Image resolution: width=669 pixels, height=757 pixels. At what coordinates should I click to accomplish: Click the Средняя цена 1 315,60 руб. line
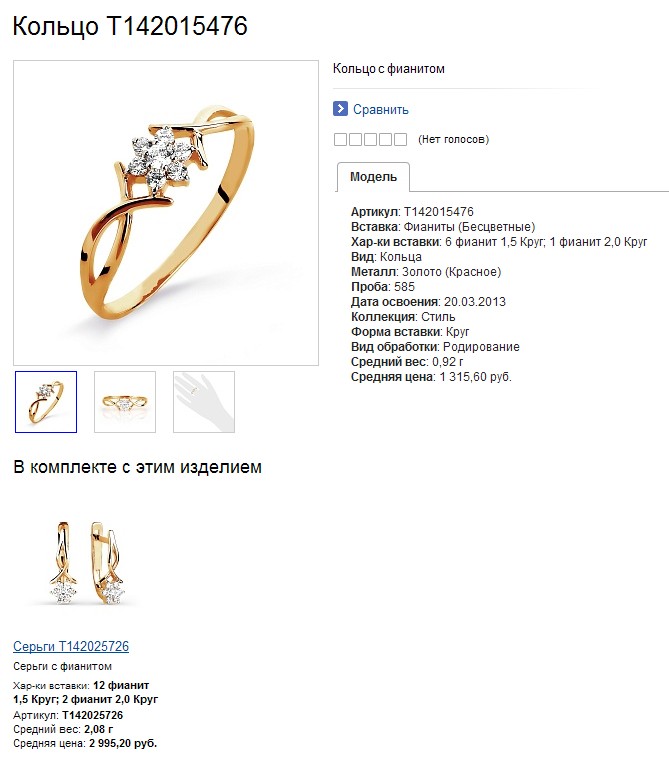tap(431, 377)
